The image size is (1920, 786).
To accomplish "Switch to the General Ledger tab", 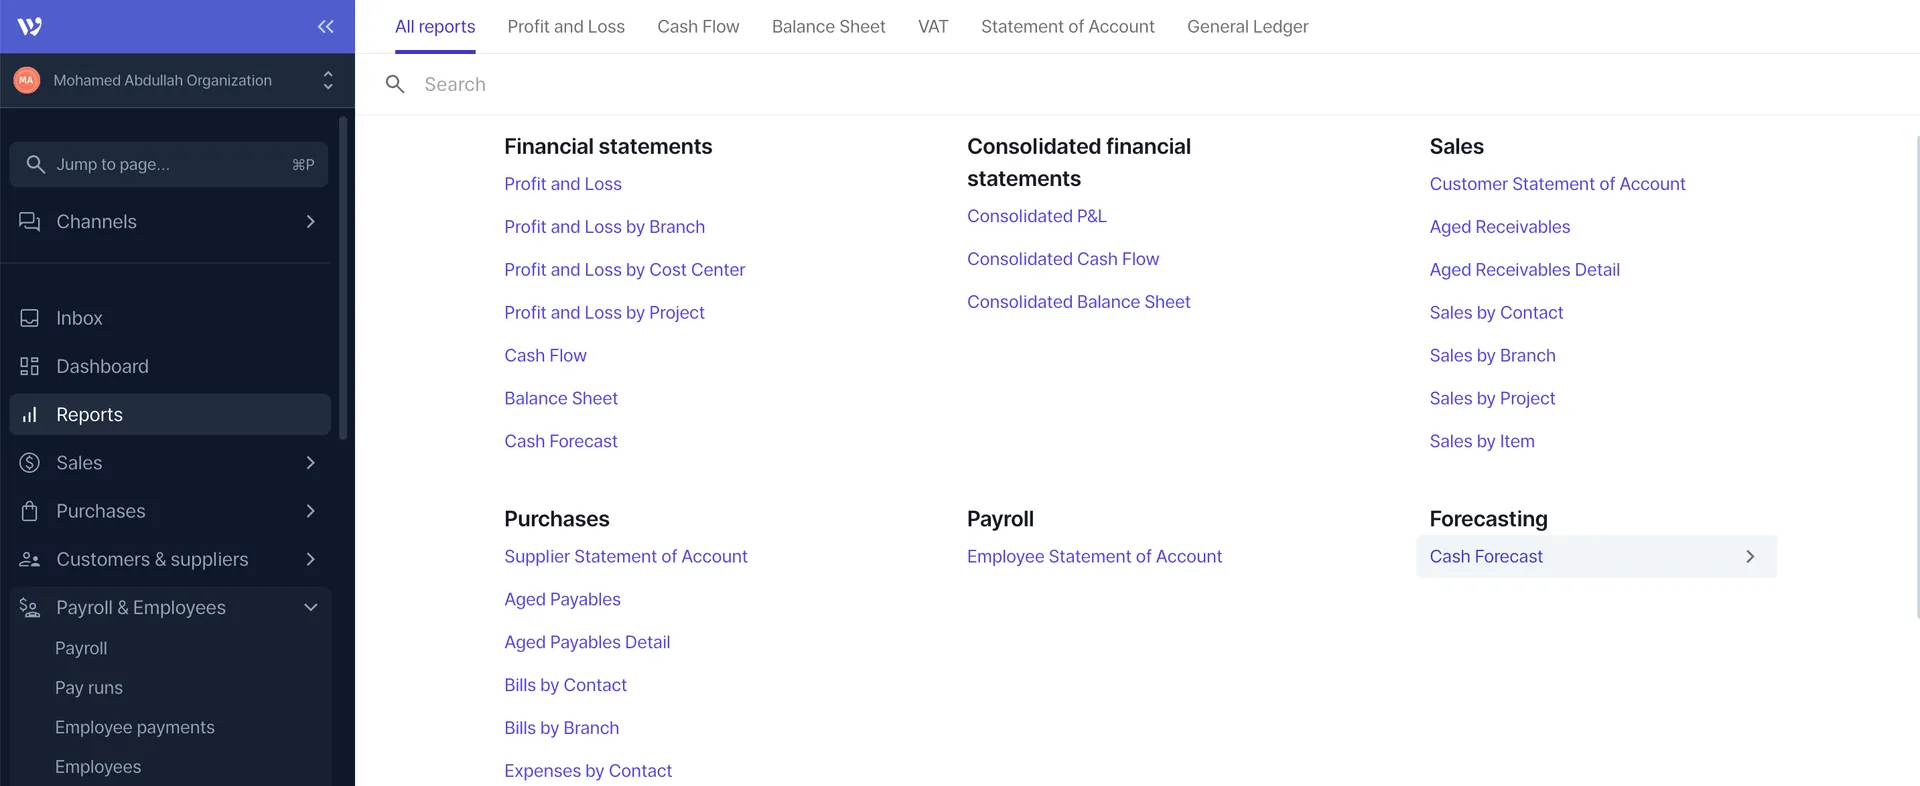I will pyautogui.click(x=1247, y=27).
